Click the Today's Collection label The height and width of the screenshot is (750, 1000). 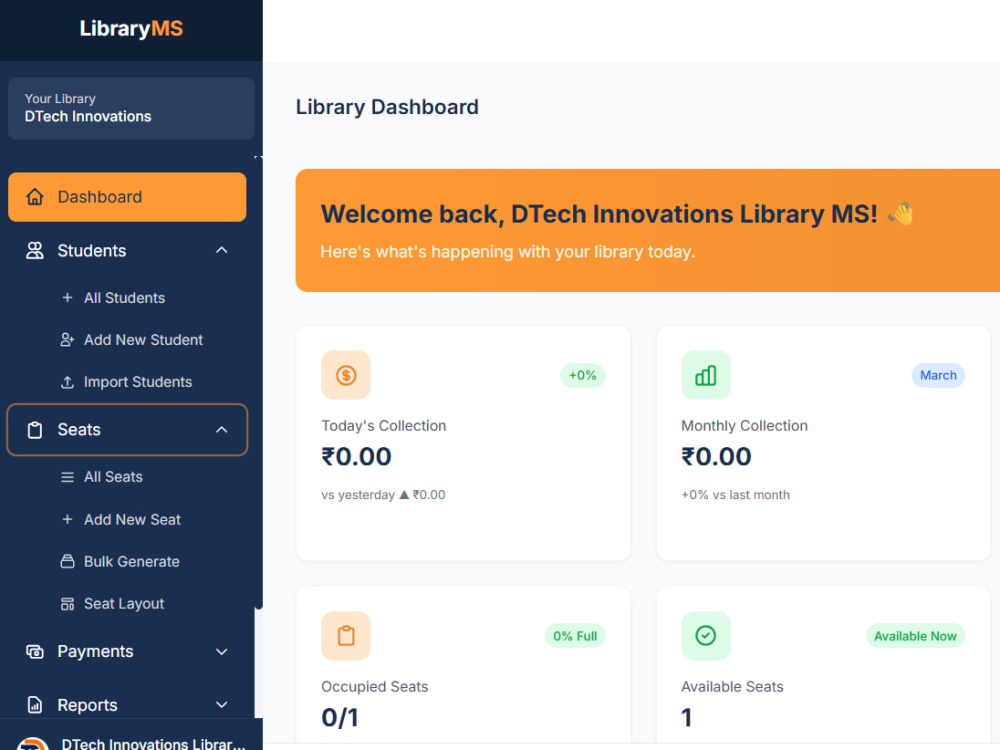(383, 425)
